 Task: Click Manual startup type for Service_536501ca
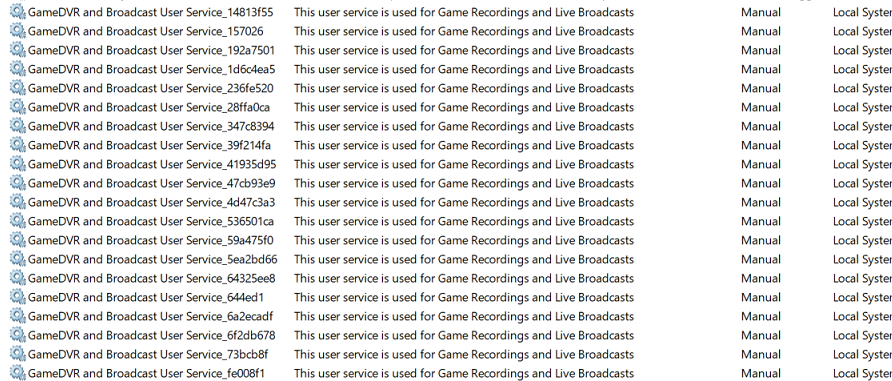(761, 221)
